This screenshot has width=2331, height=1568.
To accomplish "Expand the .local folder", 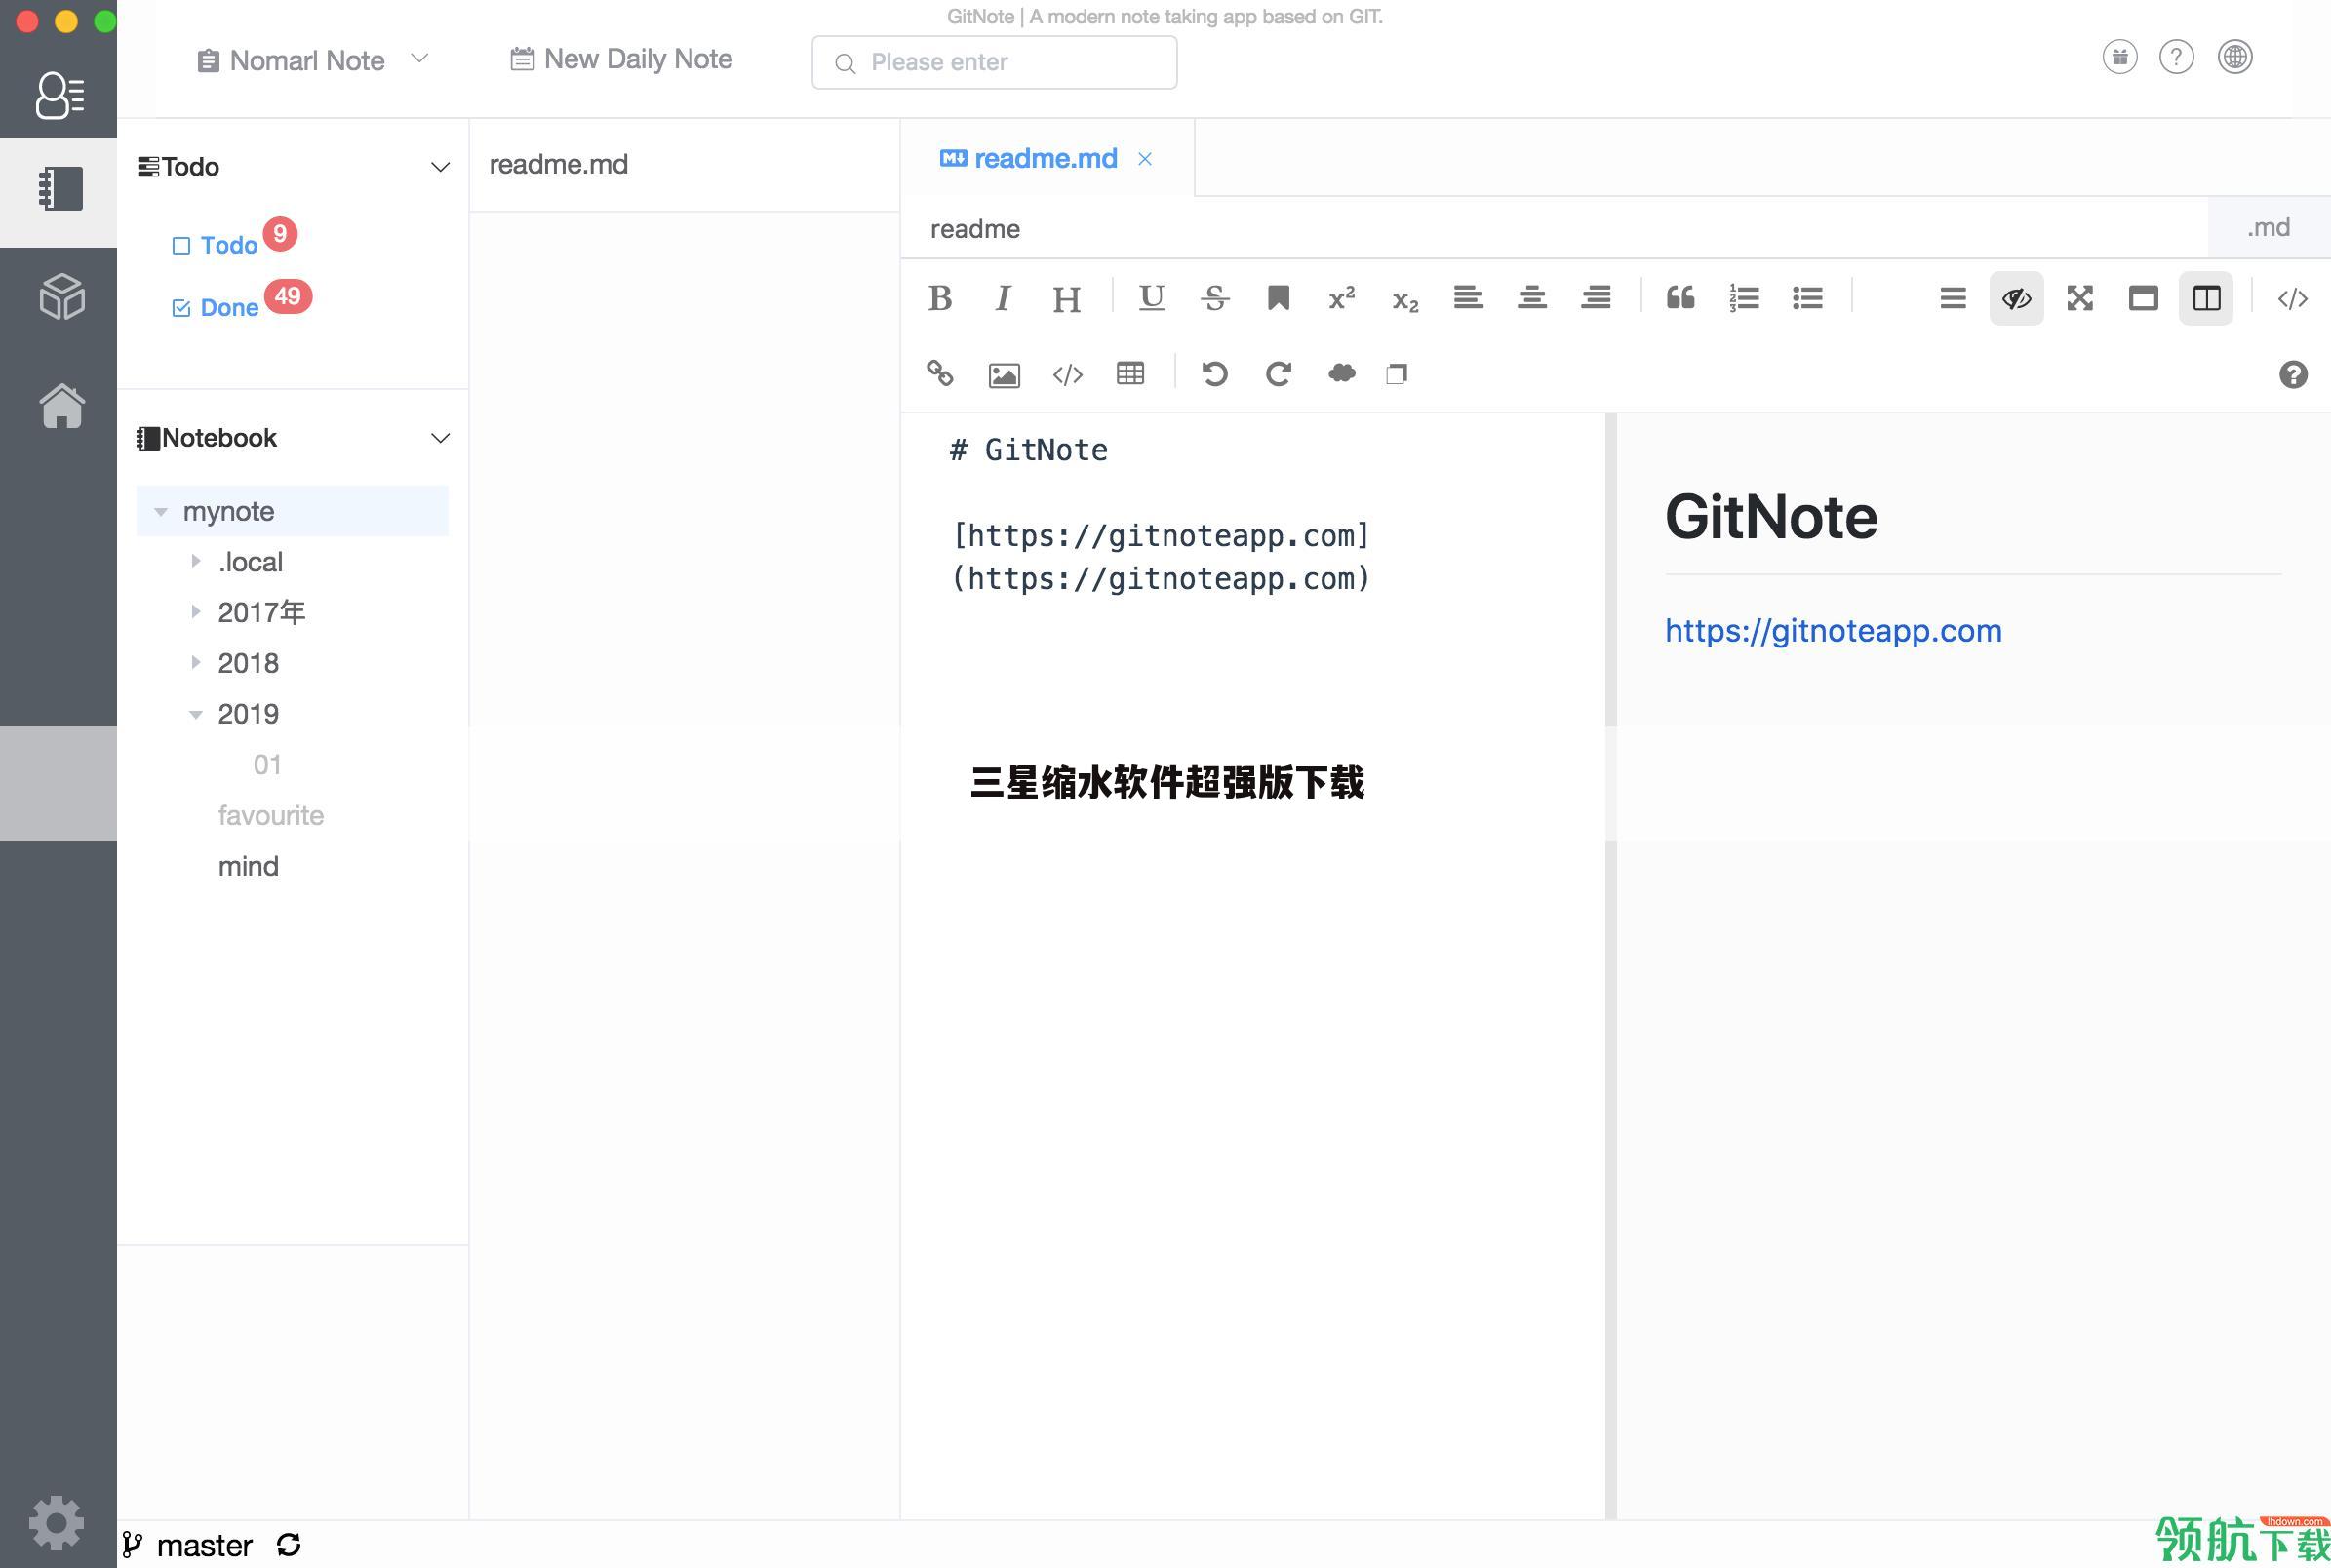I will coord(196,561).
